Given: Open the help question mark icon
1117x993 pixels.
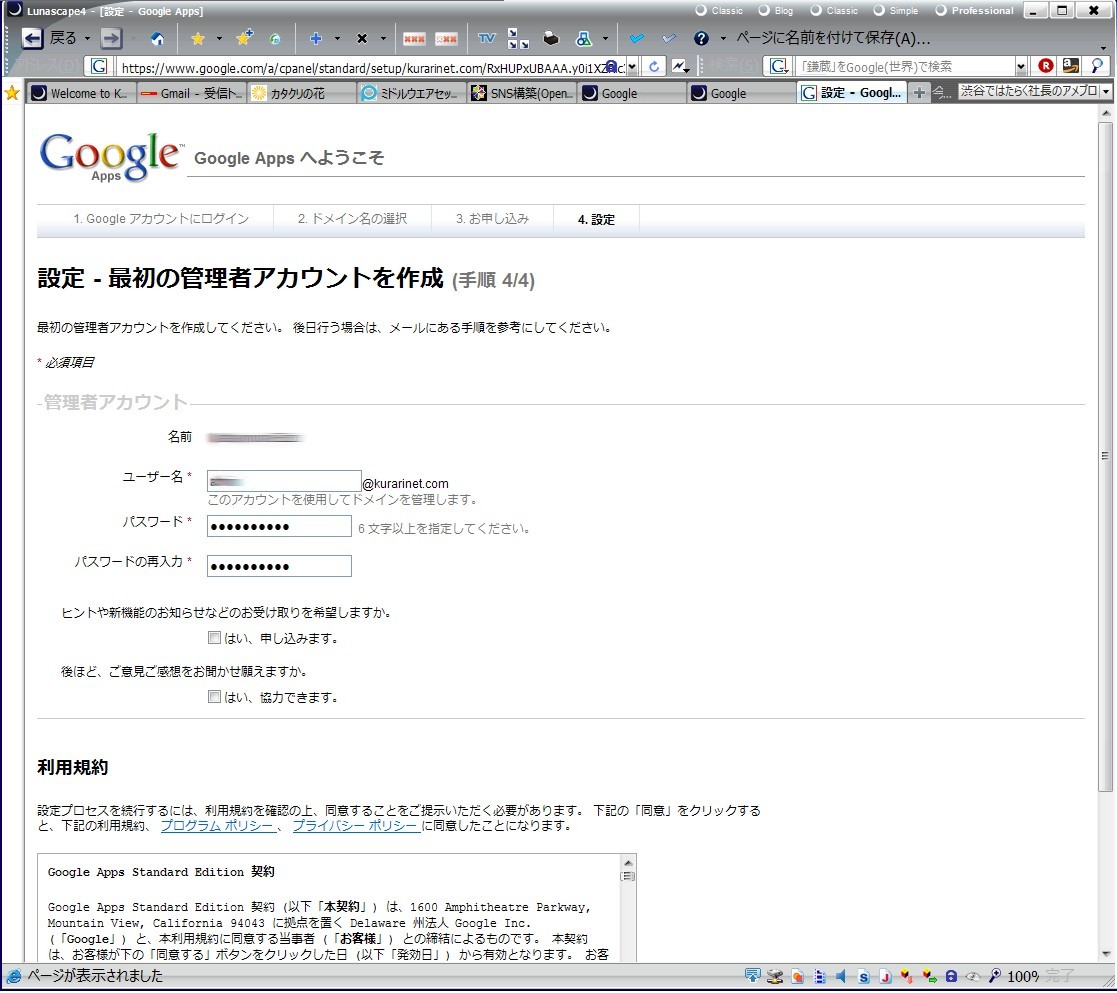Looking at the screenshot, I should click(x=701, y=38).
